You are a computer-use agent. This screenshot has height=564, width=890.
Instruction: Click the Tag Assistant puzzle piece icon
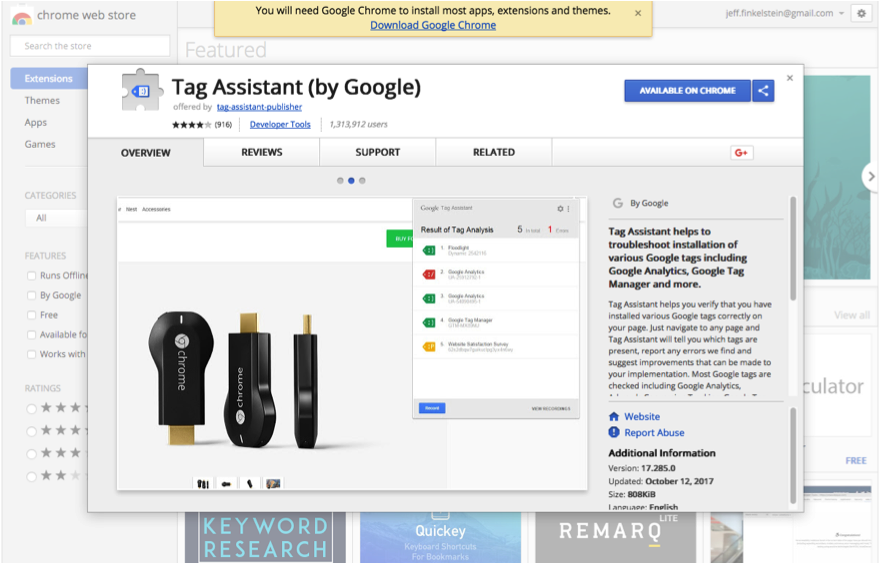[141, 90]
